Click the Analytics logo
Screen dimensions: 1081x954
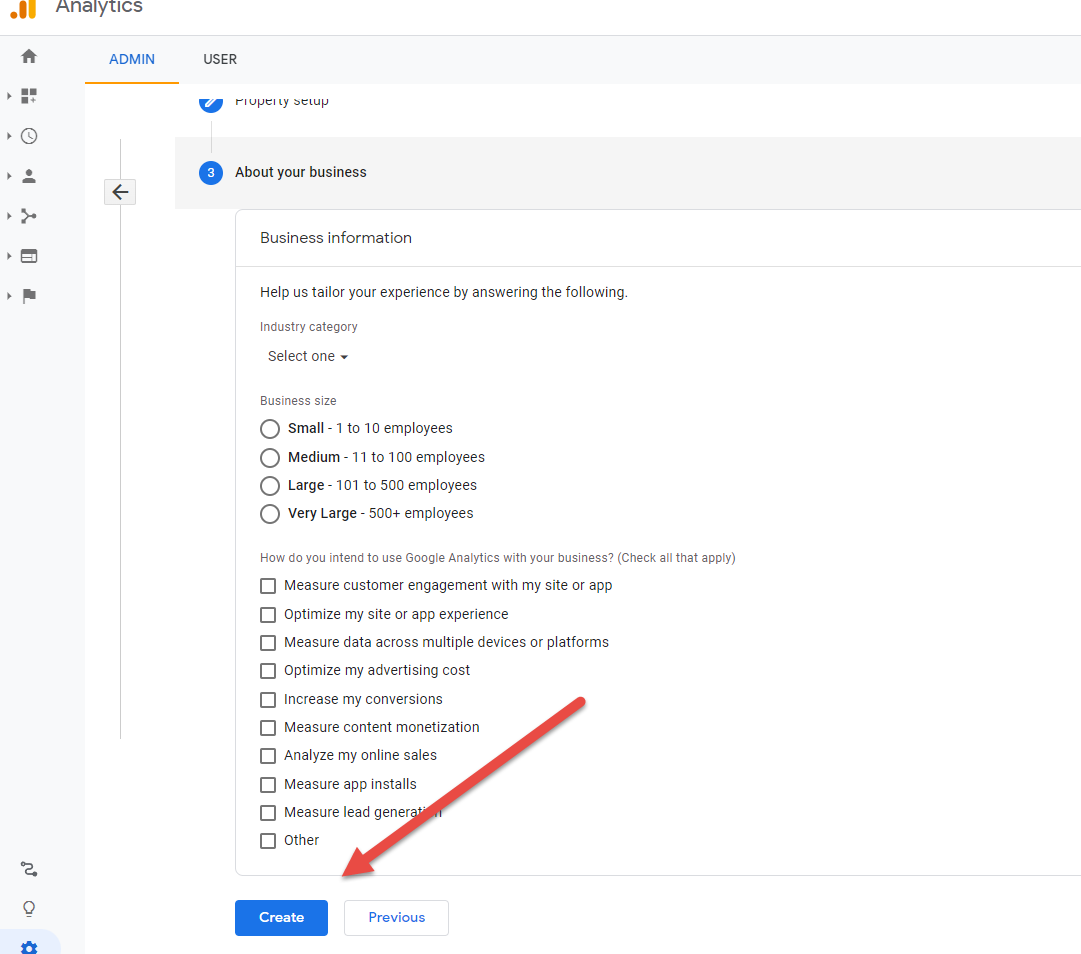(23, 9)
